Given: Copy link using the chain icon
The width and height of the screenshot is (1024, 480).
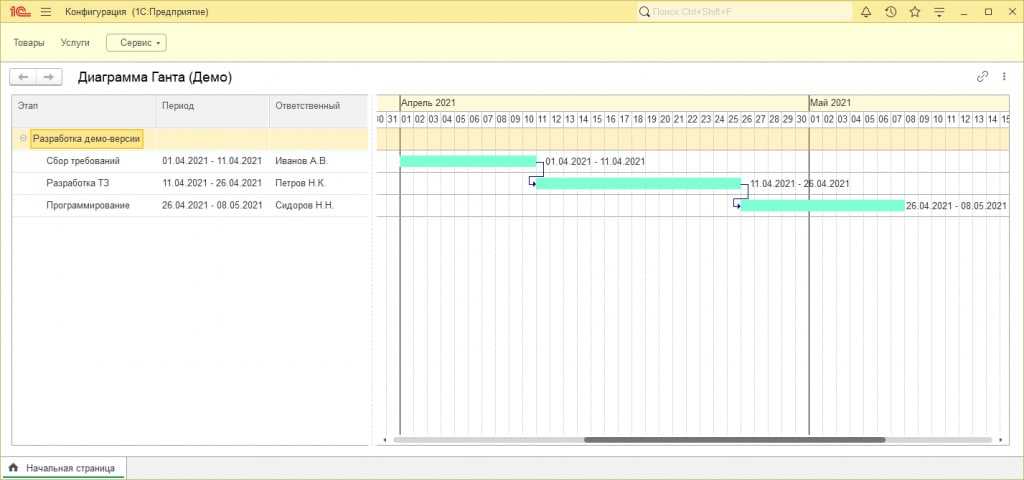Looking at the screenshot, I should tap(982, 76).
